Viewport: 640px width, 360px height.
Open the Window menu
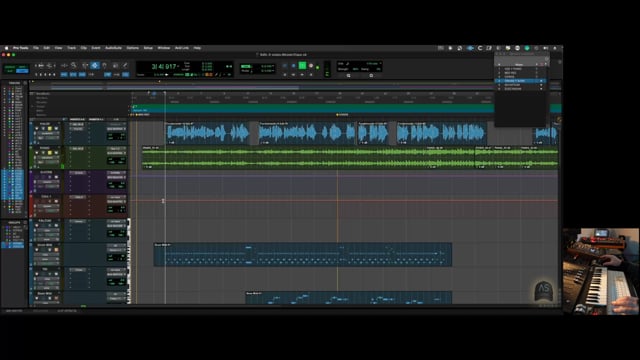coord(164,48)
